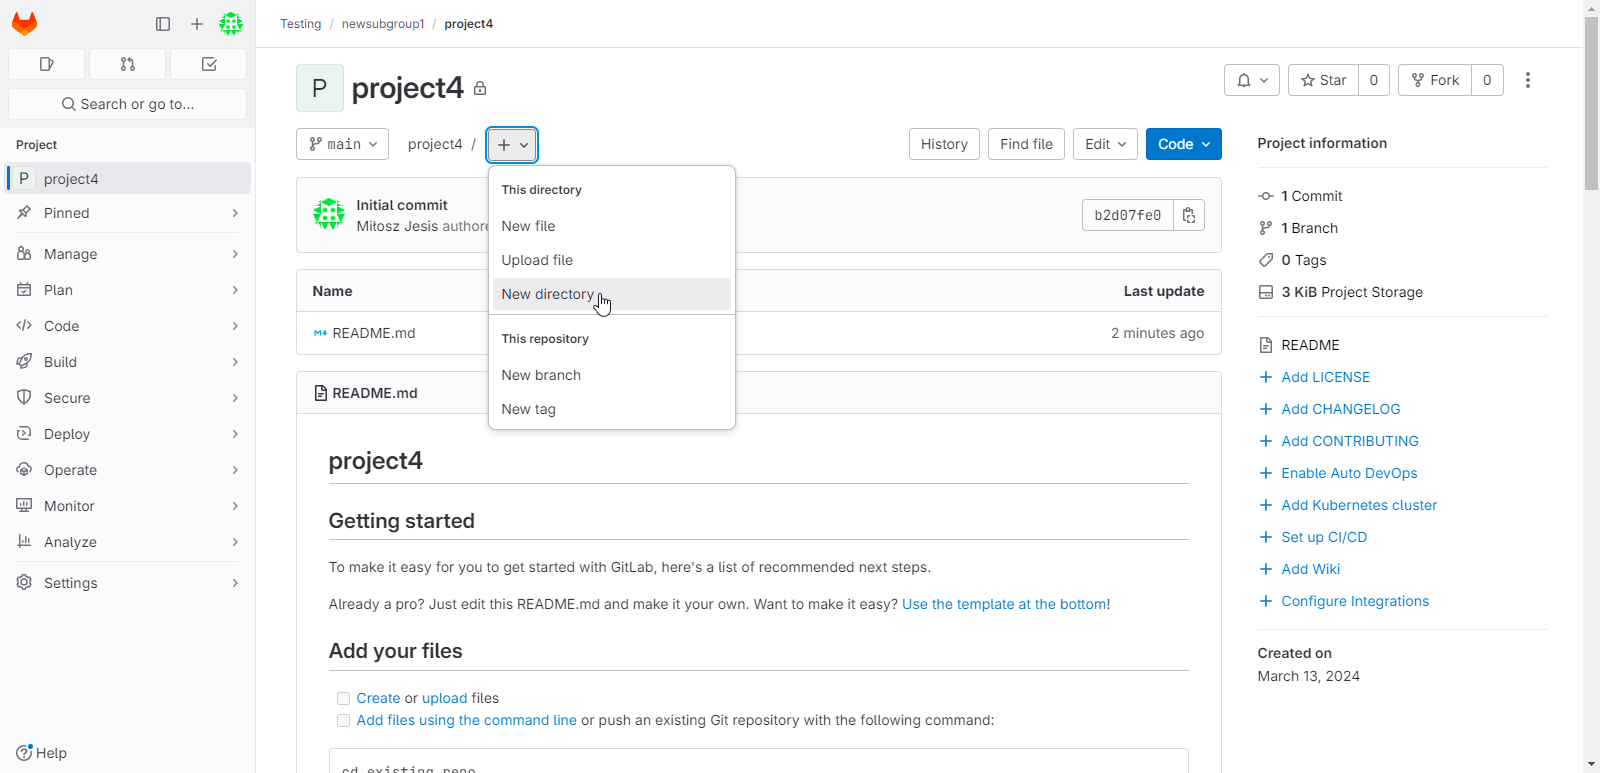Click the page vertical scrollbar
Image resolution: width=1600 pixels, height=773 pixels.
pos(1591,400)
